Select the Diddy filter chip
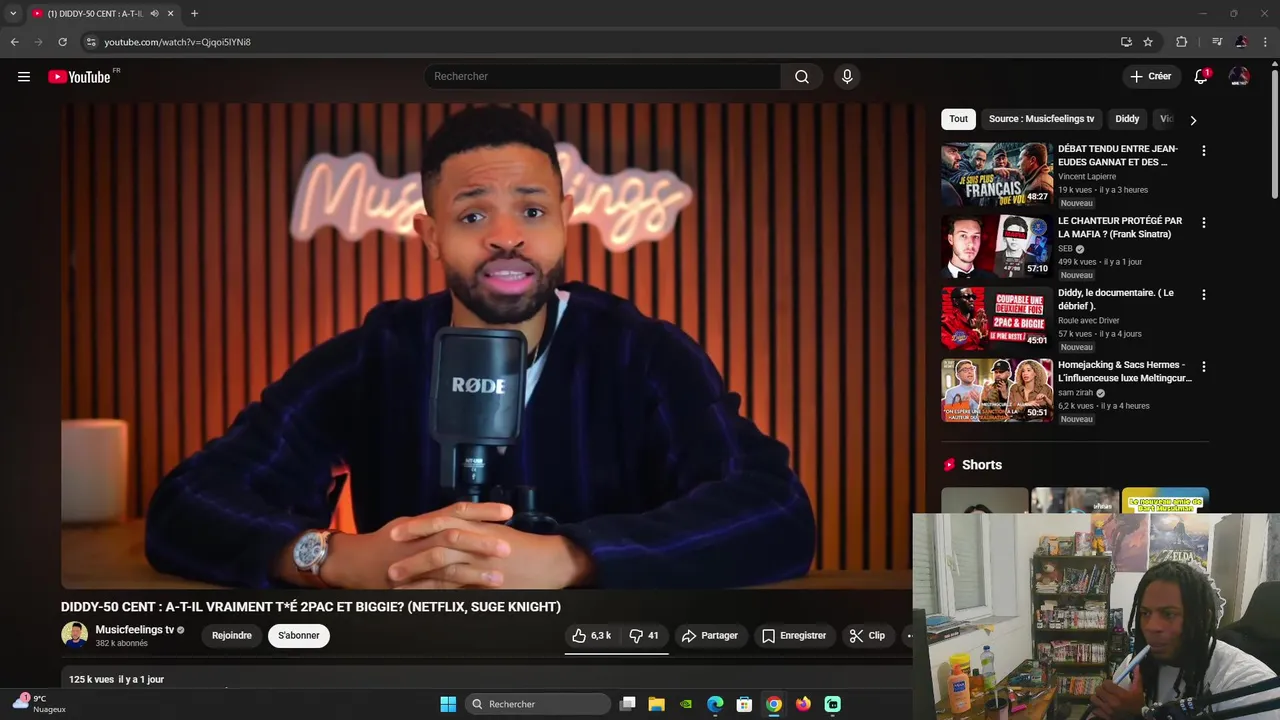The height and width of the screenshot is (720, 1280). click(x=1127, y=119)
